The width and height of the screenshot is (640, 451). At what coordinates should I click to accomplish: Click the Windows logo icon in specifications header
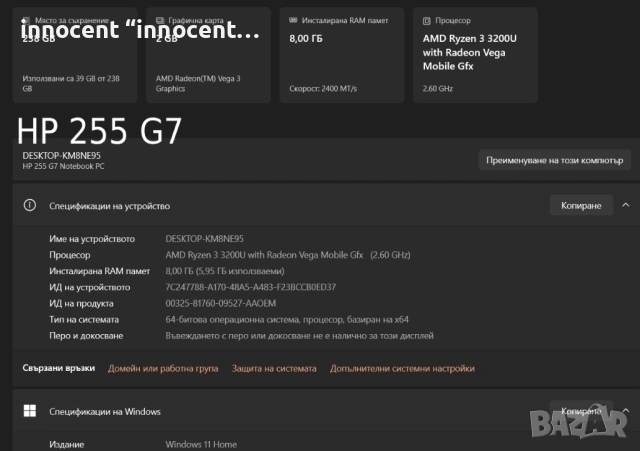coord(29,411)
